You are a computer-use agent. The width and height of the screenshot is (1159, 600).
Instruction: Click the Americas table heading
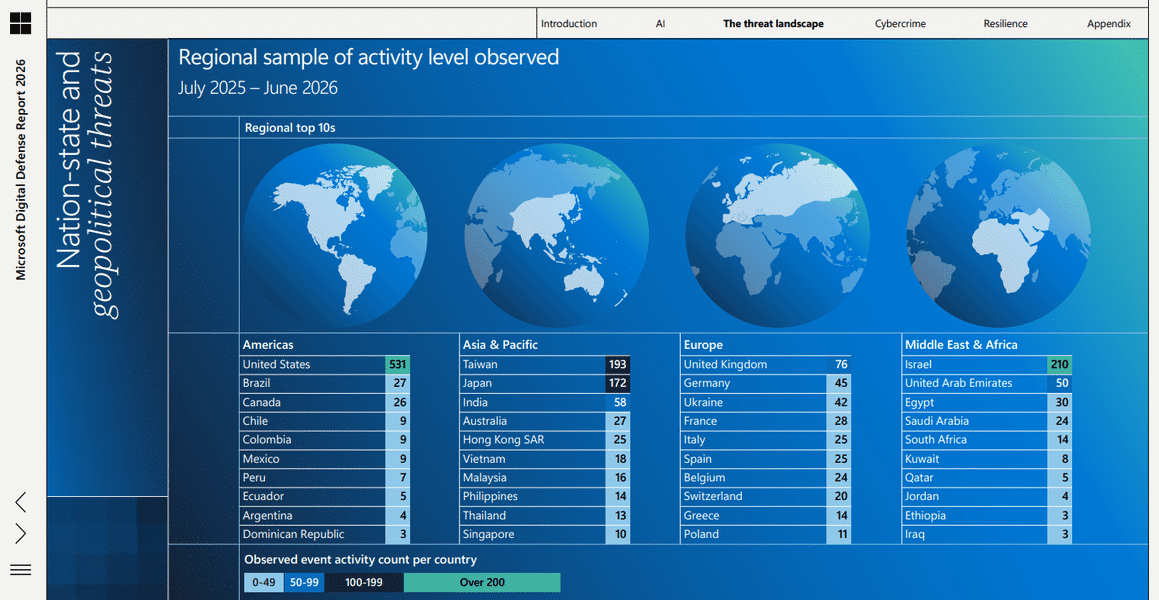coord(268,344)
